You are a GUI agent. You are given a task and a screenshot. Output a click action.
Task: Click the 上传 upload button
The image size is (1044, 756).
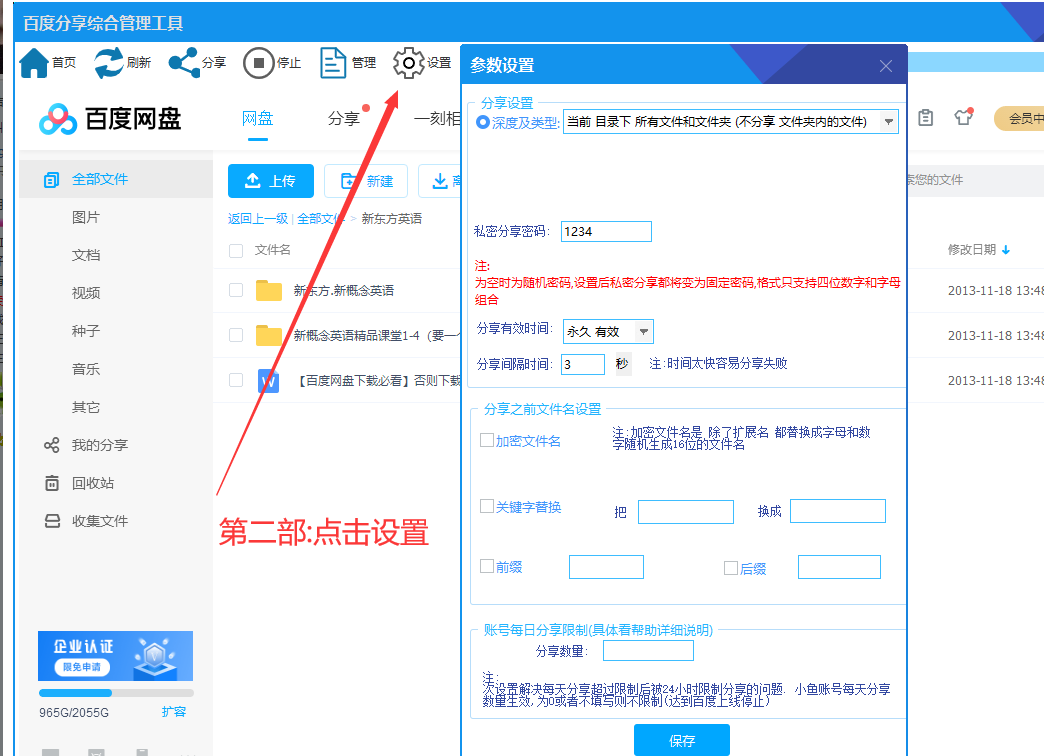(270, 181)
